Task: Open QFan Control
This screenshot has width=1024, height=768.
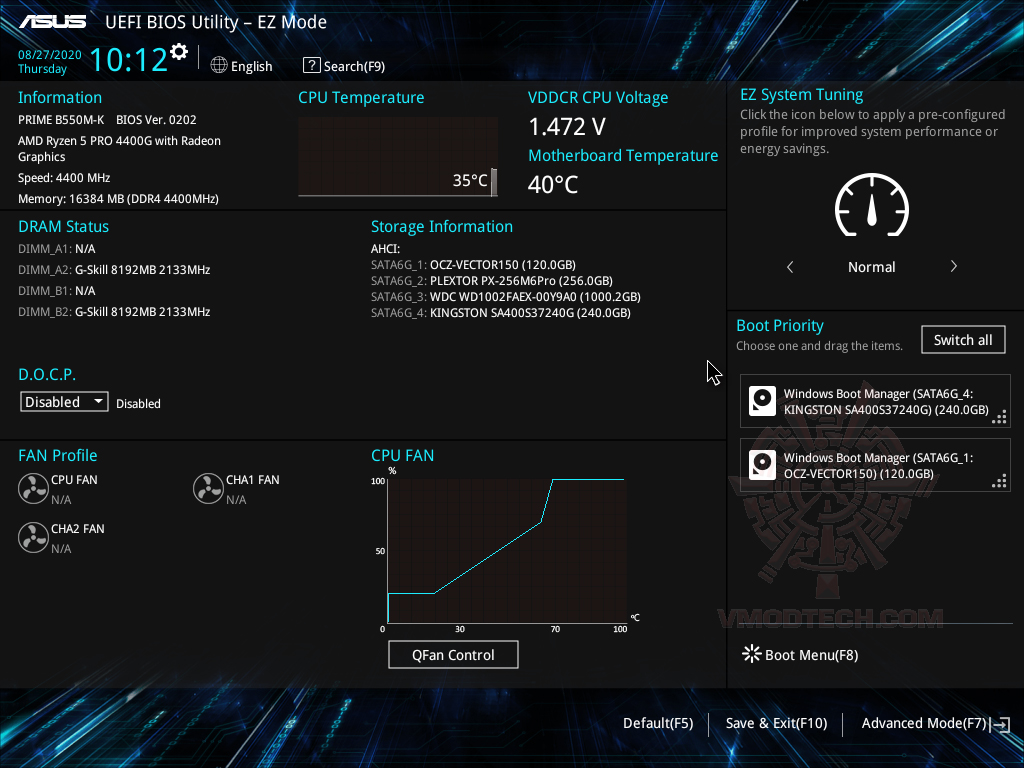Action: [x=453, y=654]
